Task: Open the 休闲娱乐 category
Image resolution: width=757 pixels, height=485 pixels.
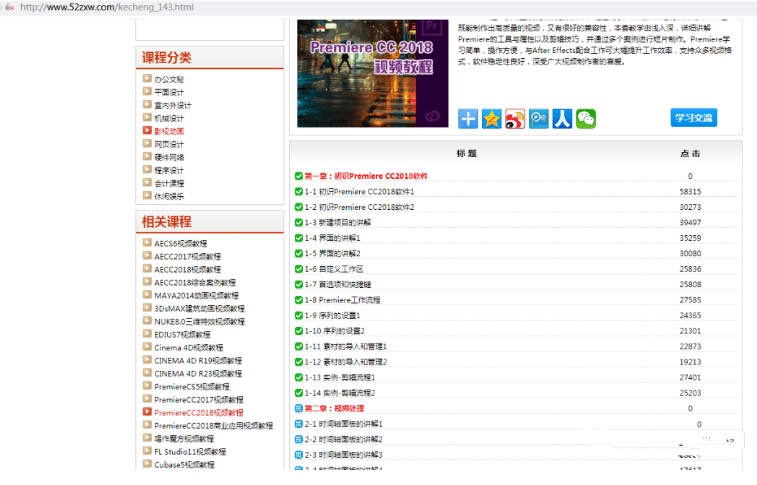Action: click(169, 196)
